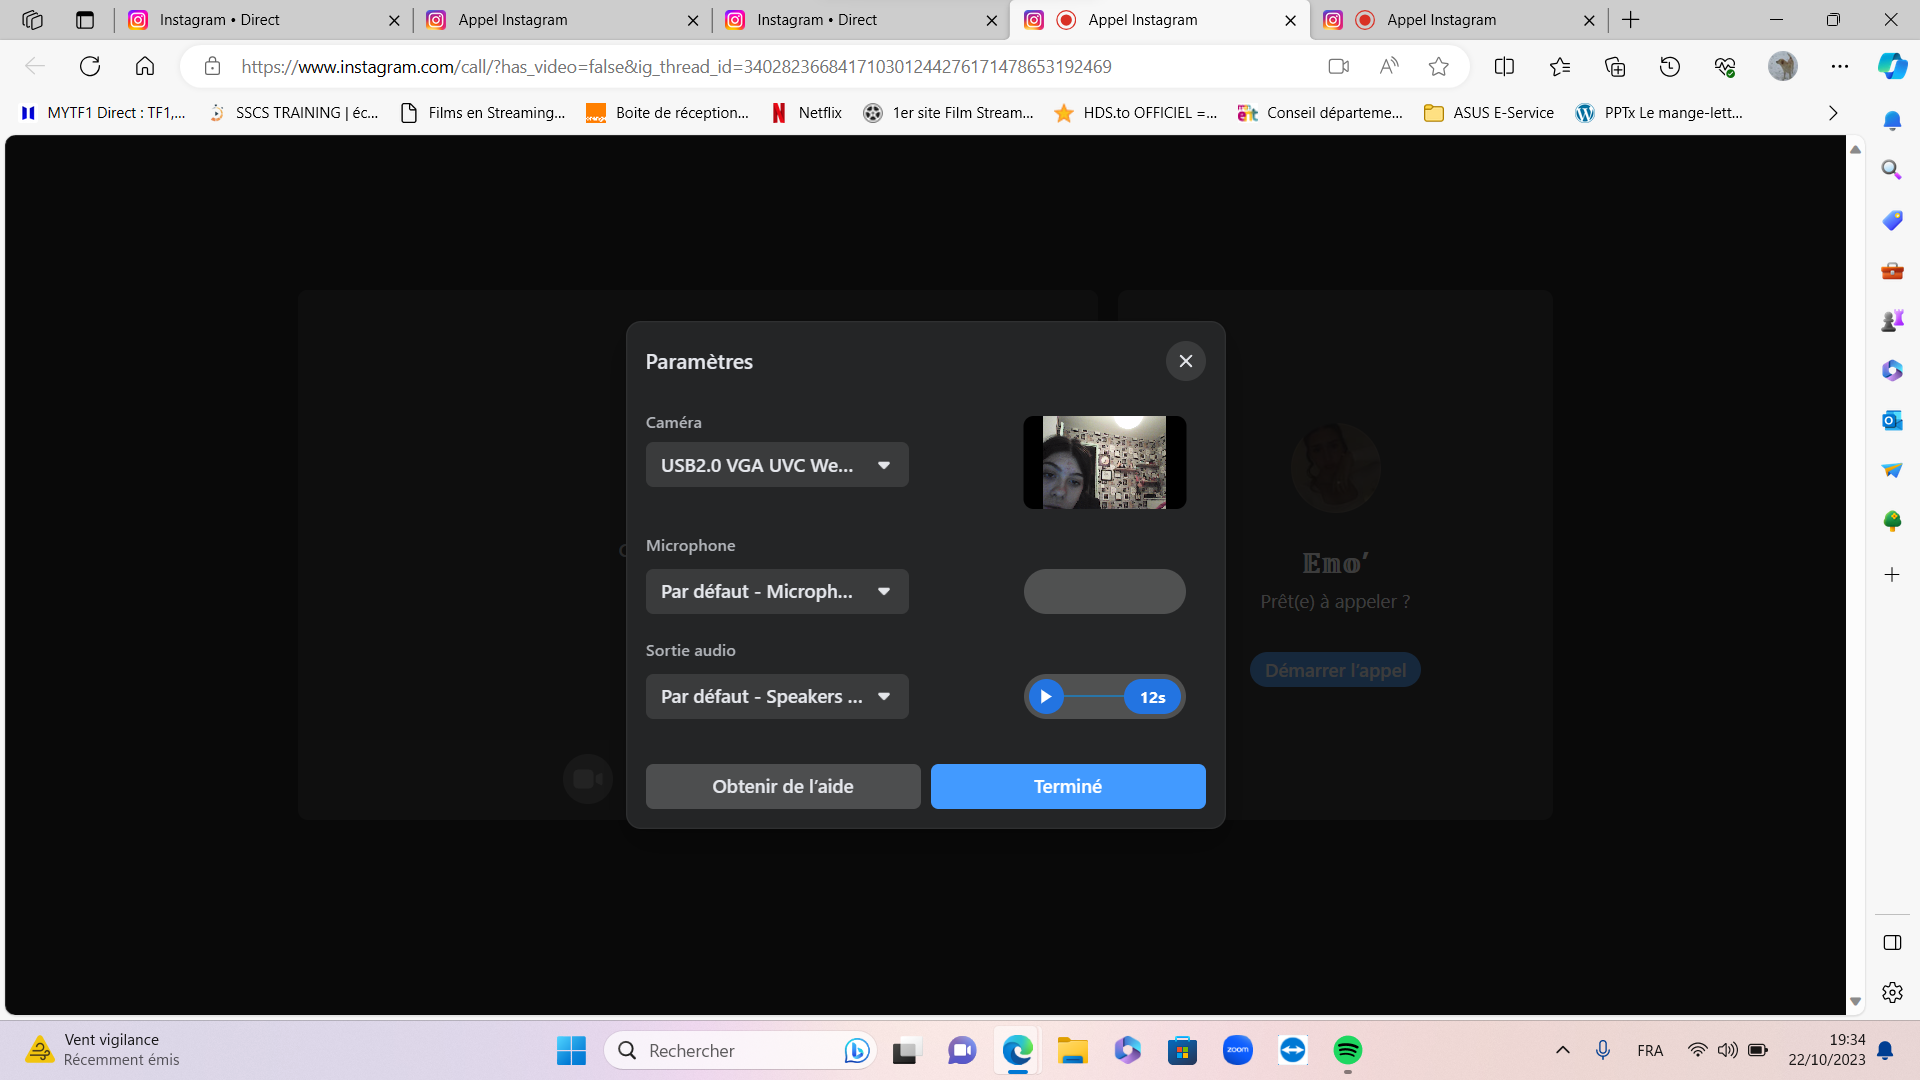Viewport: 1920px width, 1080px height.
Task: Open the Collections icon in Edge toolbar
Action: tap(1613, 67)
